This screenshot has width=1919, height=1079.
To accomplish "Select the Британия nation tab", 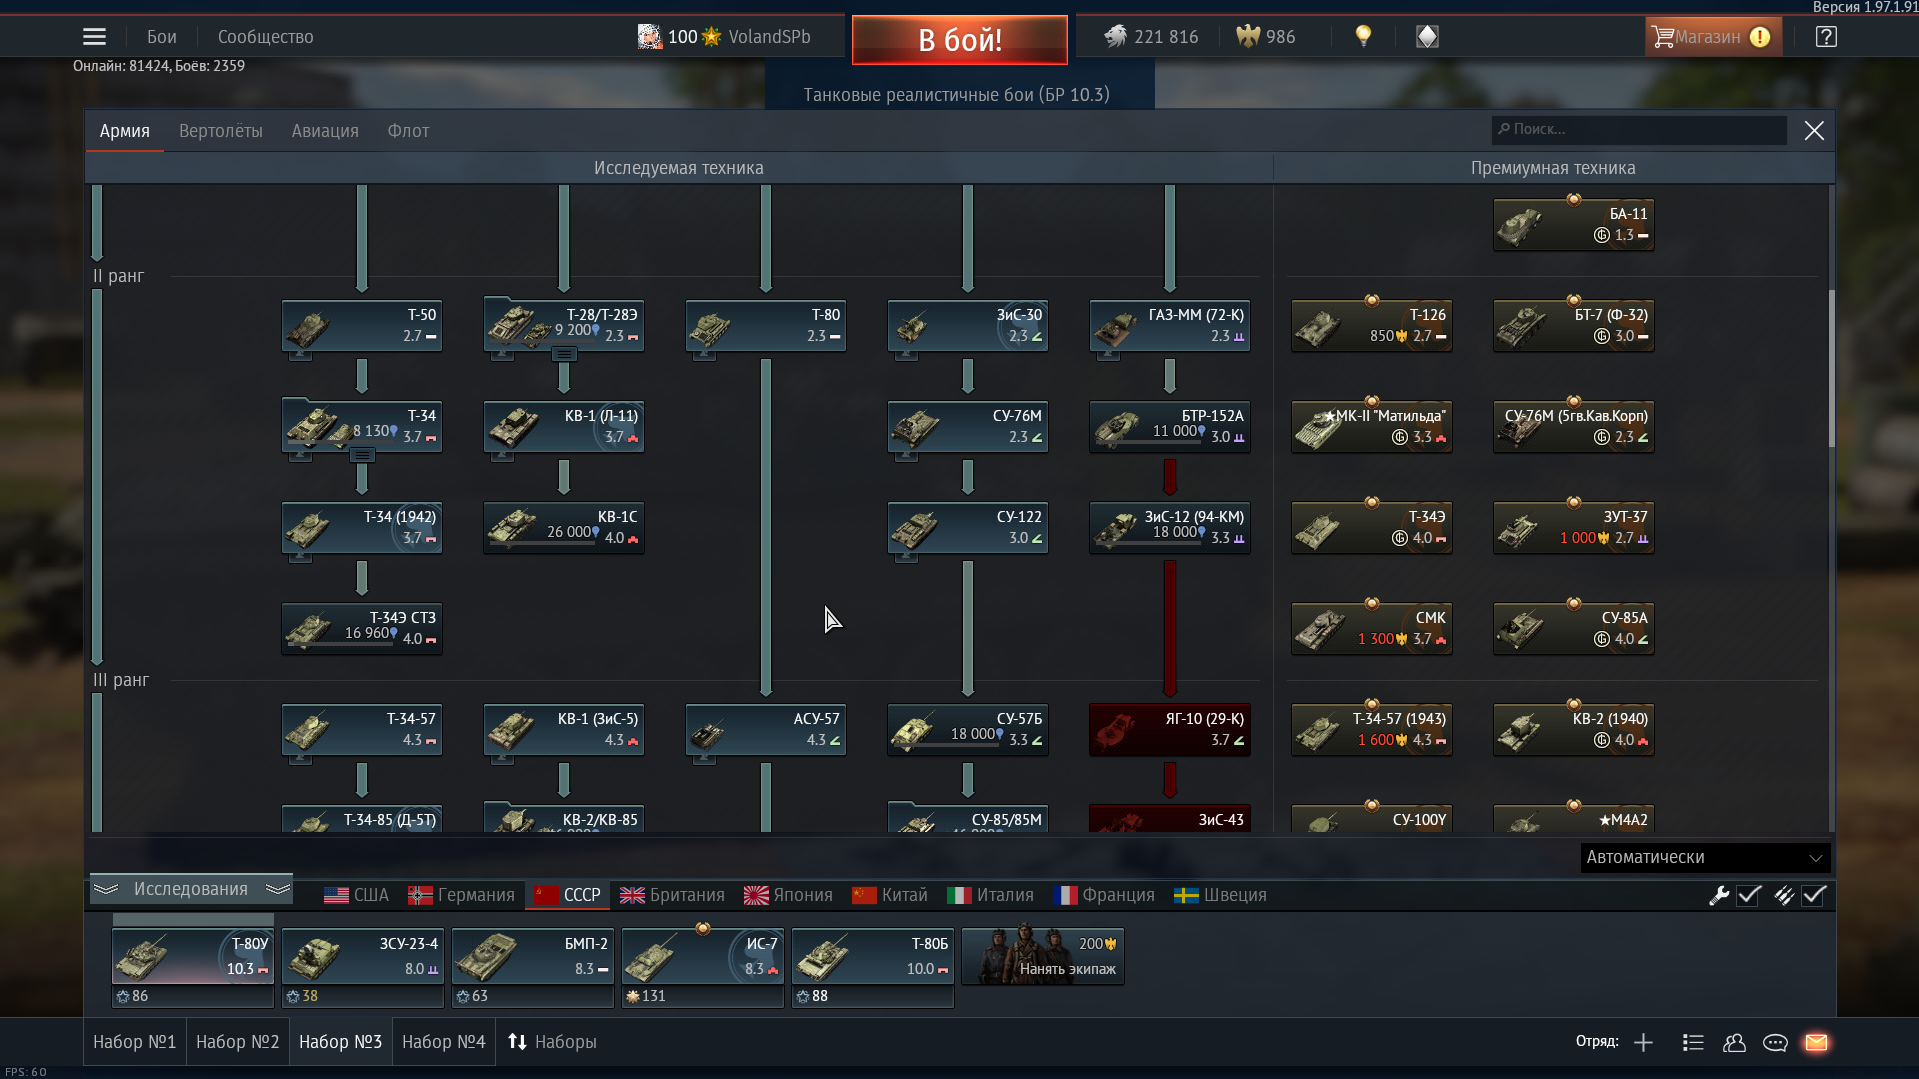I will (672, 895).
